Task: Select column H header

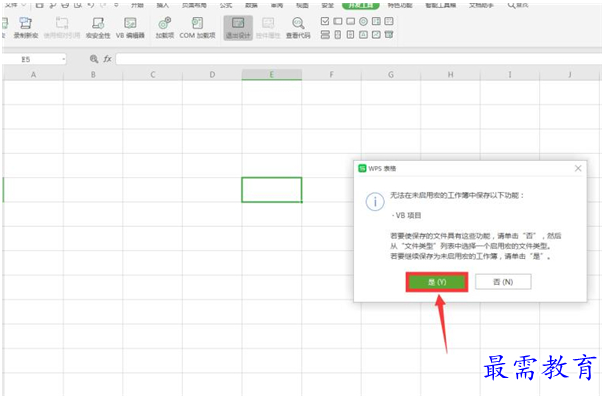Action: (x=450, y=74)
